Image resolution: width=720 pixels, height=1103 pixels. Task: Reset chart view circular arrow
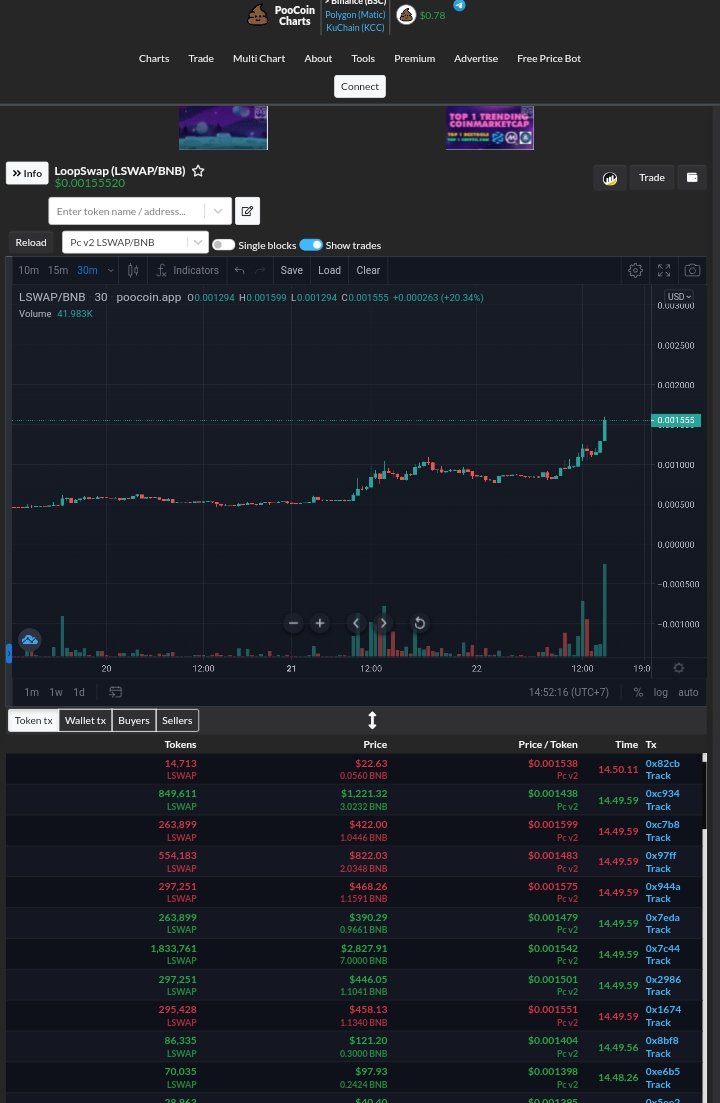pos(419,623)
